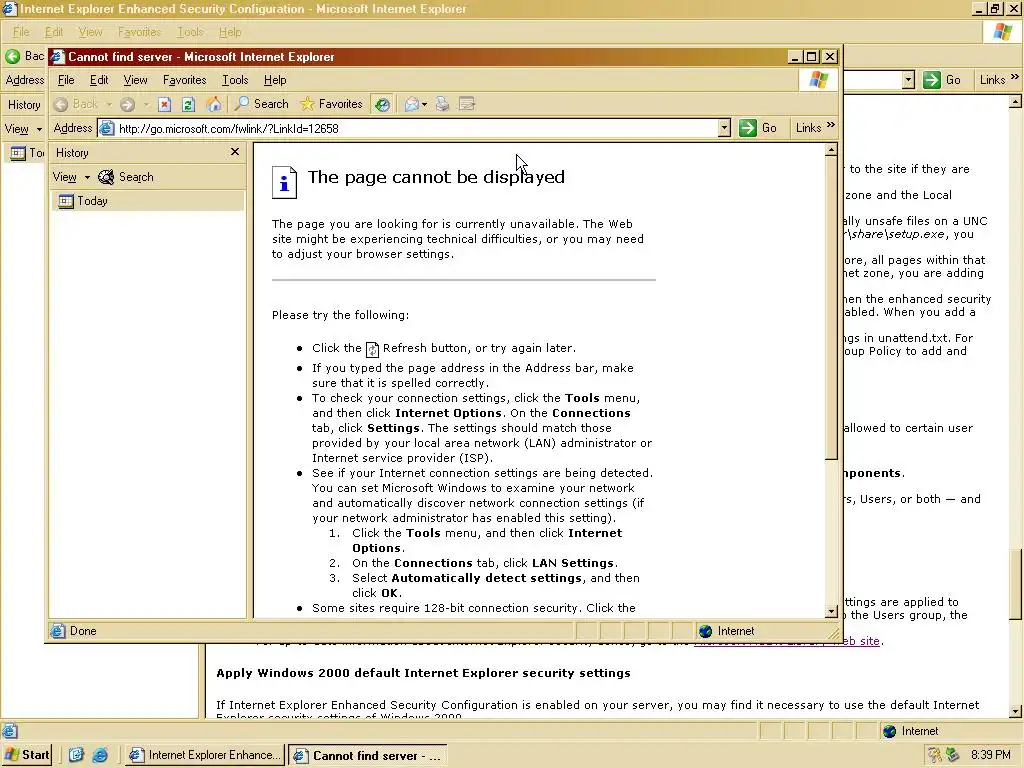Click the Internet zone icon in background status bar

click(x=889, y=731)
